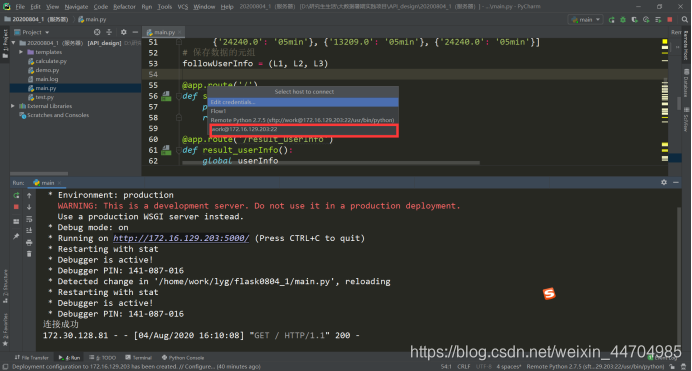
Task: Expand External Libraries node
Action: pos(13,106)
